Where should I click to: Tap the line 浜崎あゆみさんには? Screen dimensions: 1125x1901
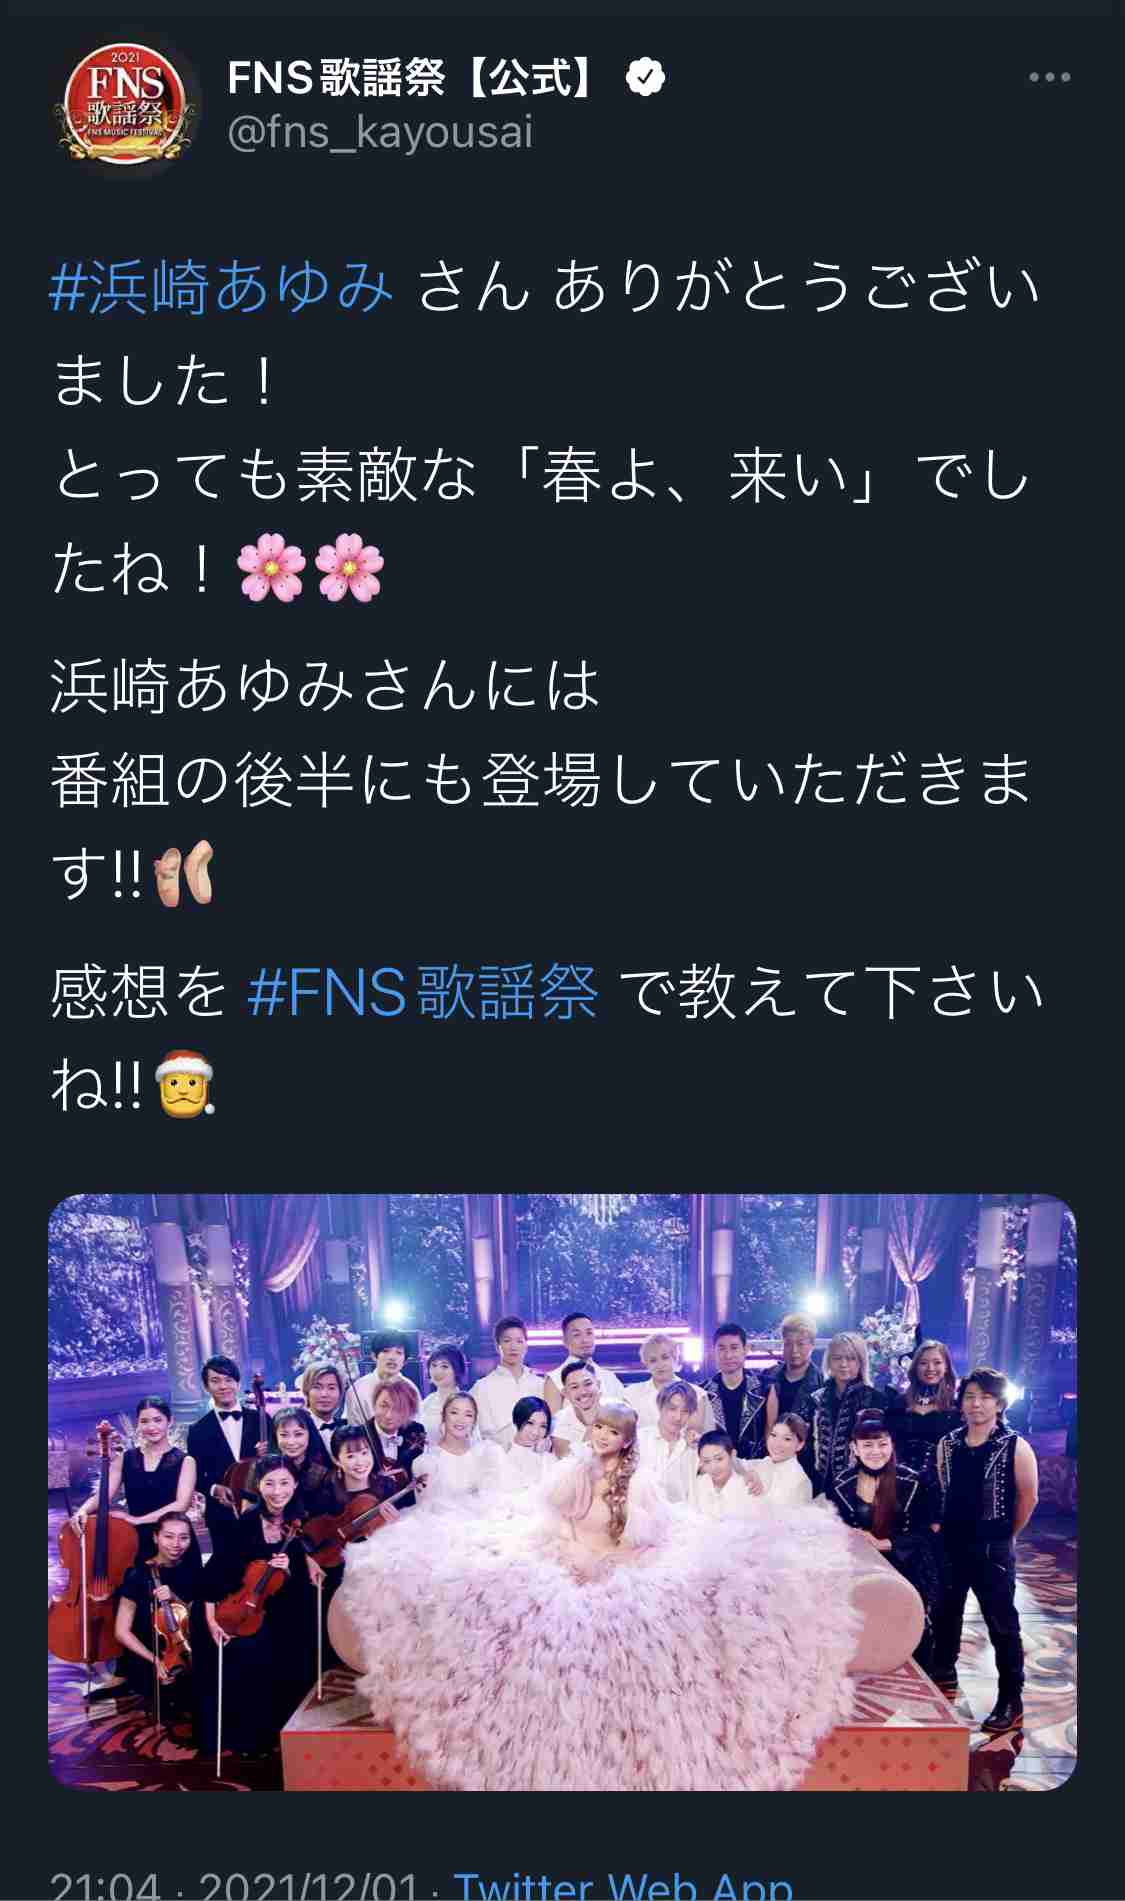(x=325, y=686)
